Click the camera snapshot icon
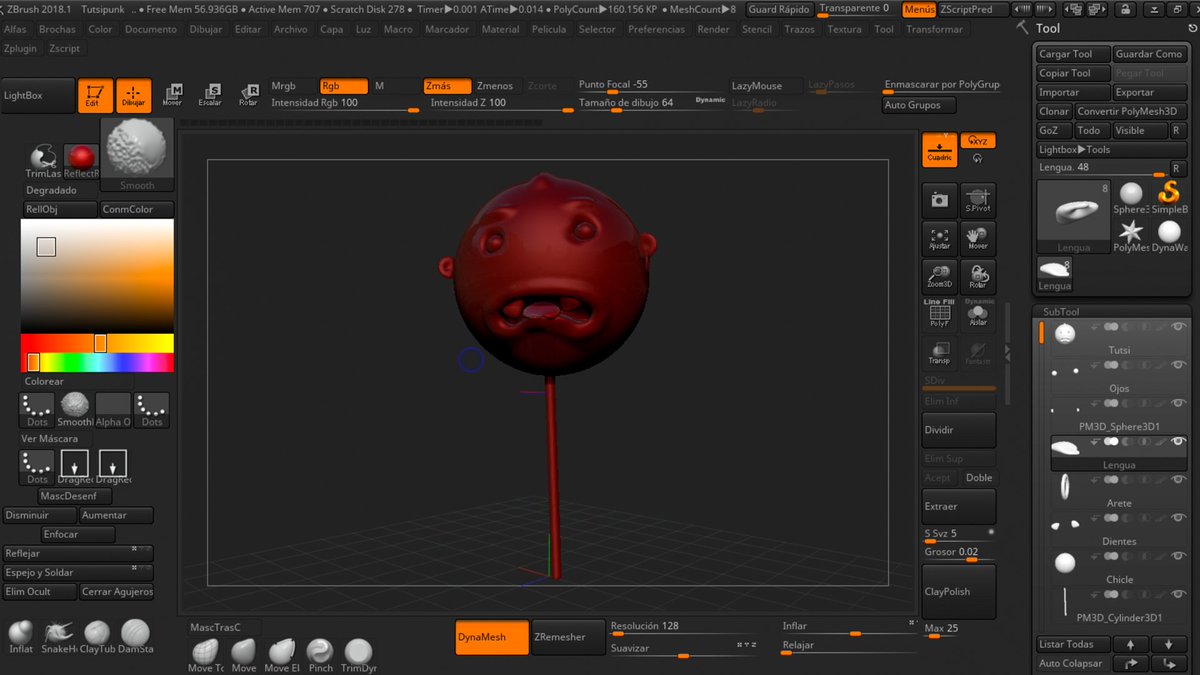This screenshot has width=1200, height=675. (x=939, y=200)
